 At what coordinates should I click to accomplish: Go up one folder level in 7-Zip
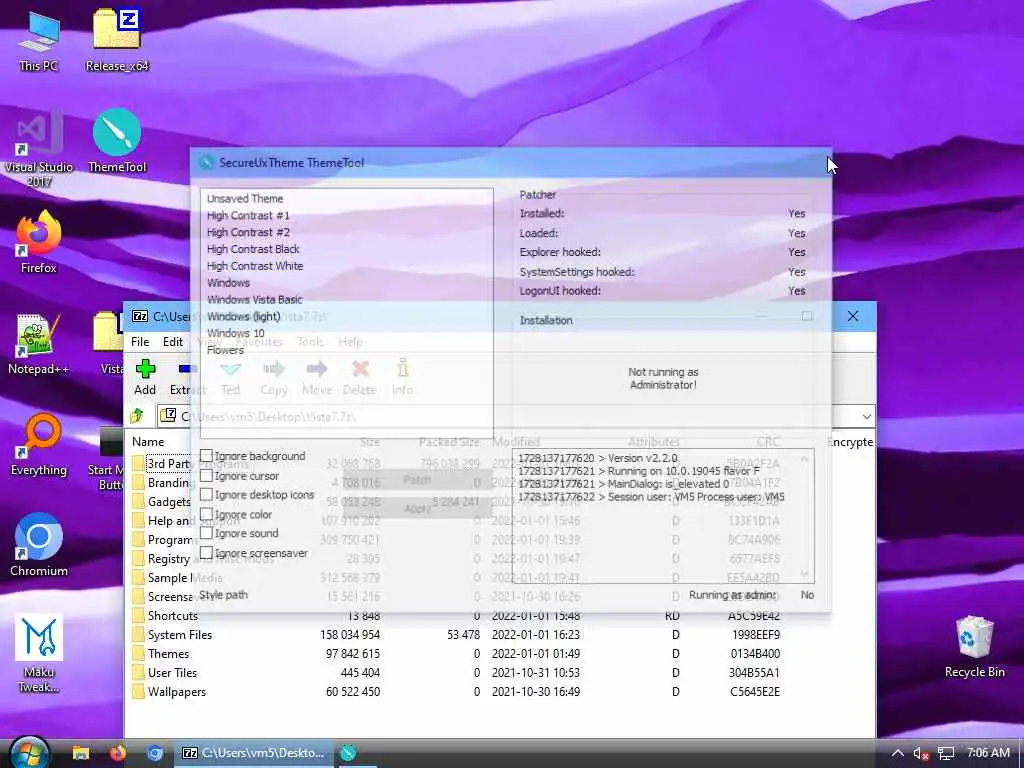(x=137, y=415)
